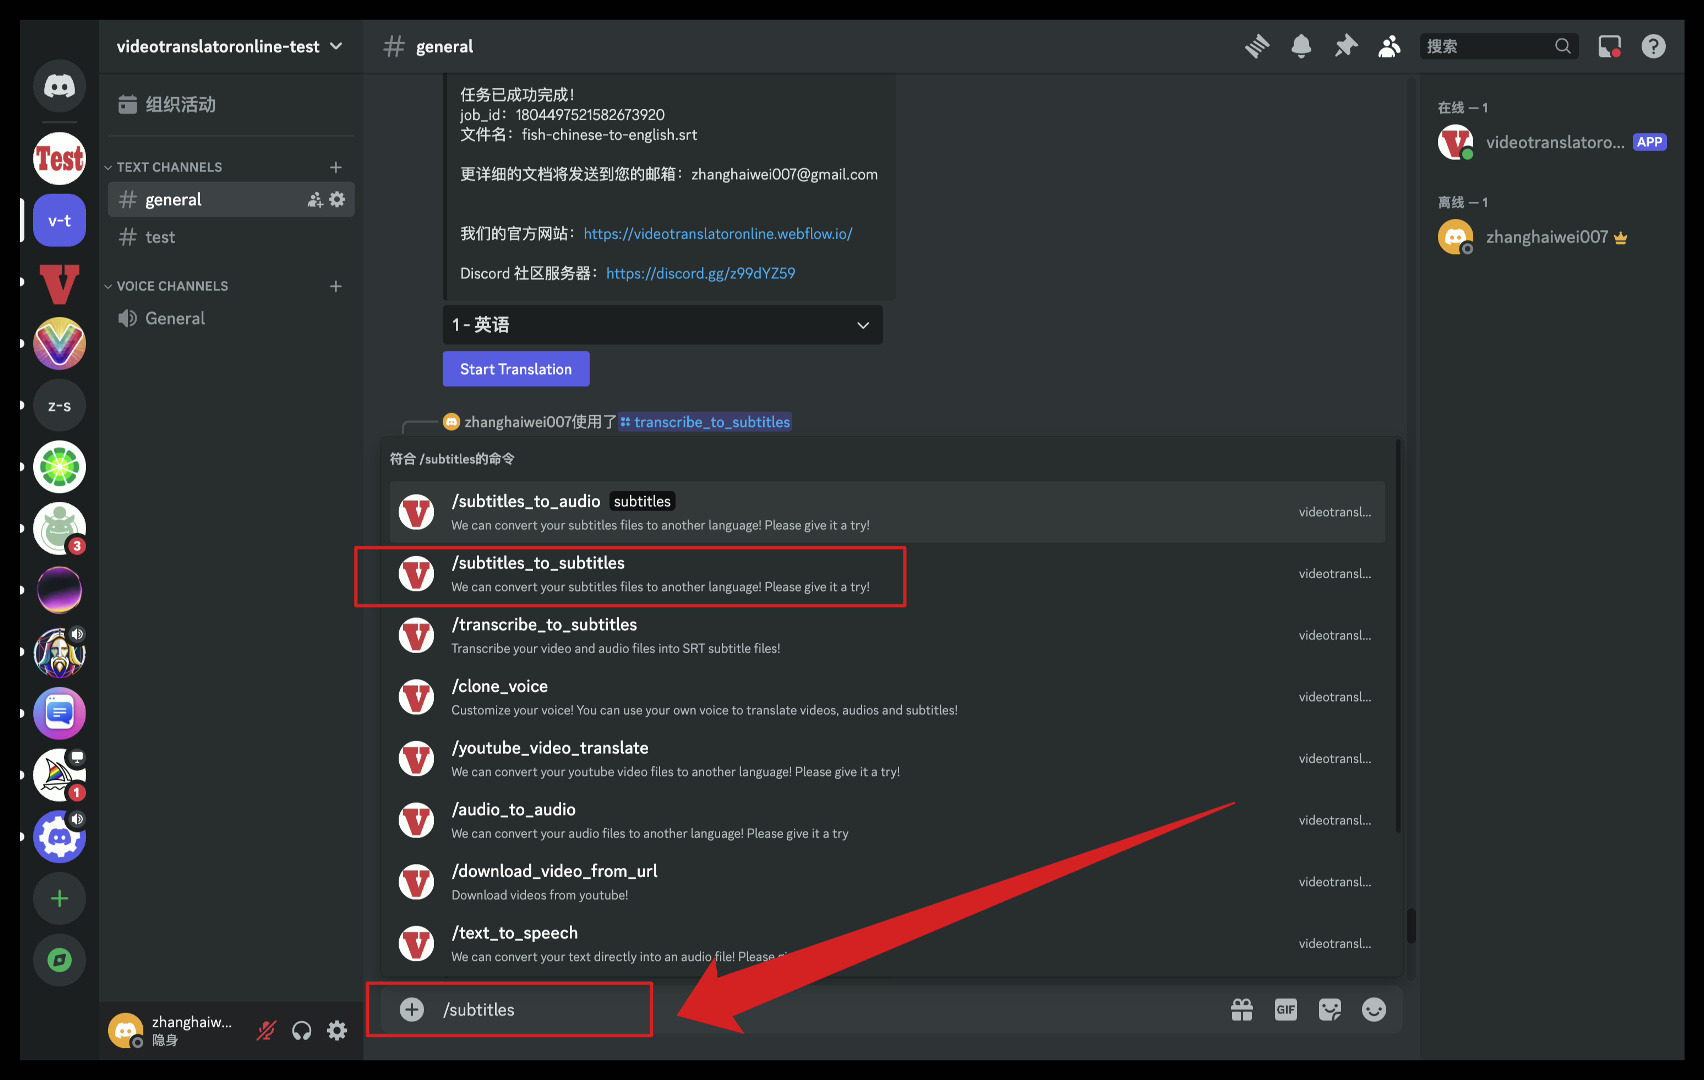The height and width of the screenshot is (1080, 1704).
Task: Add a channel to VOICE CHANNELS
Action: tap(336, 286)
